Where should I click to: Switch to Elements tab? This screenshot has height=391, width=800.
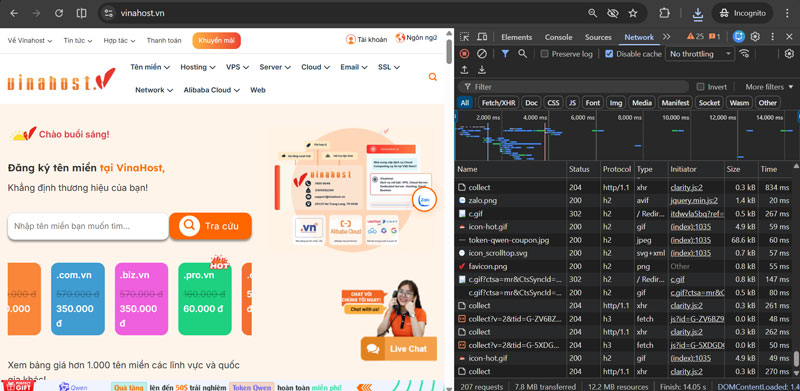[516, 37]
